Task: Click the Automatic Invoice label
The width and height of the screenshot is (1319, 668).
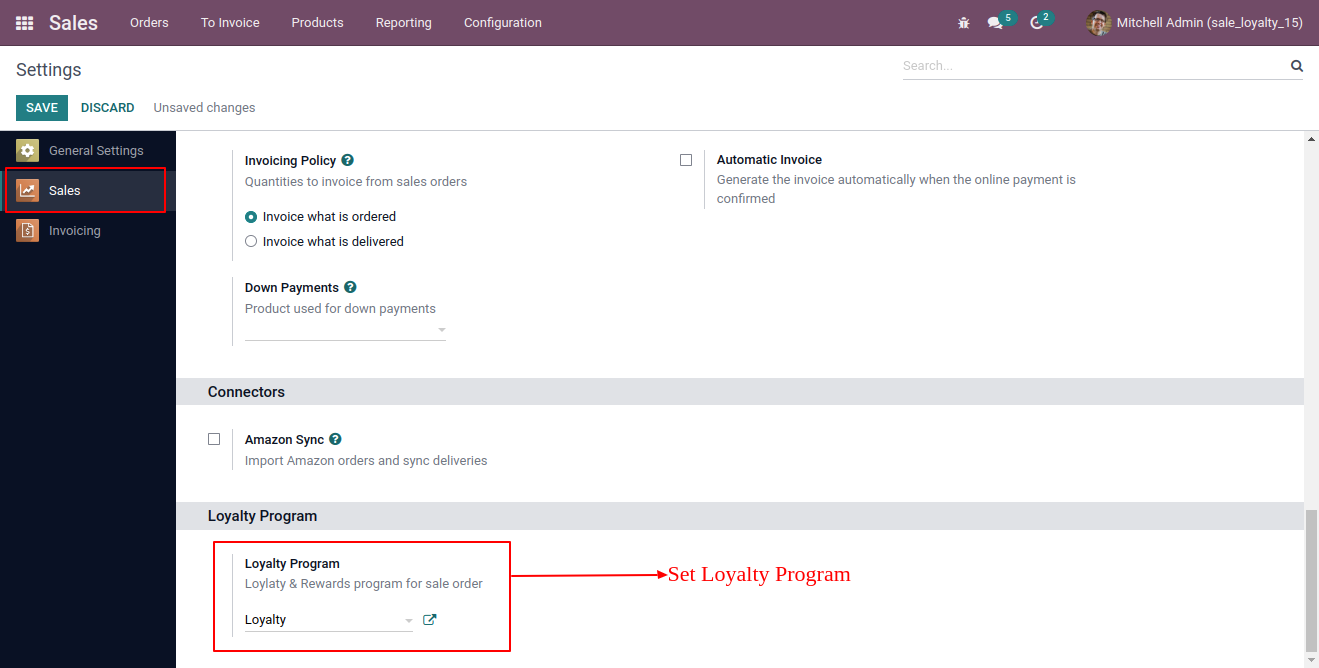Action: coord(769,160)
